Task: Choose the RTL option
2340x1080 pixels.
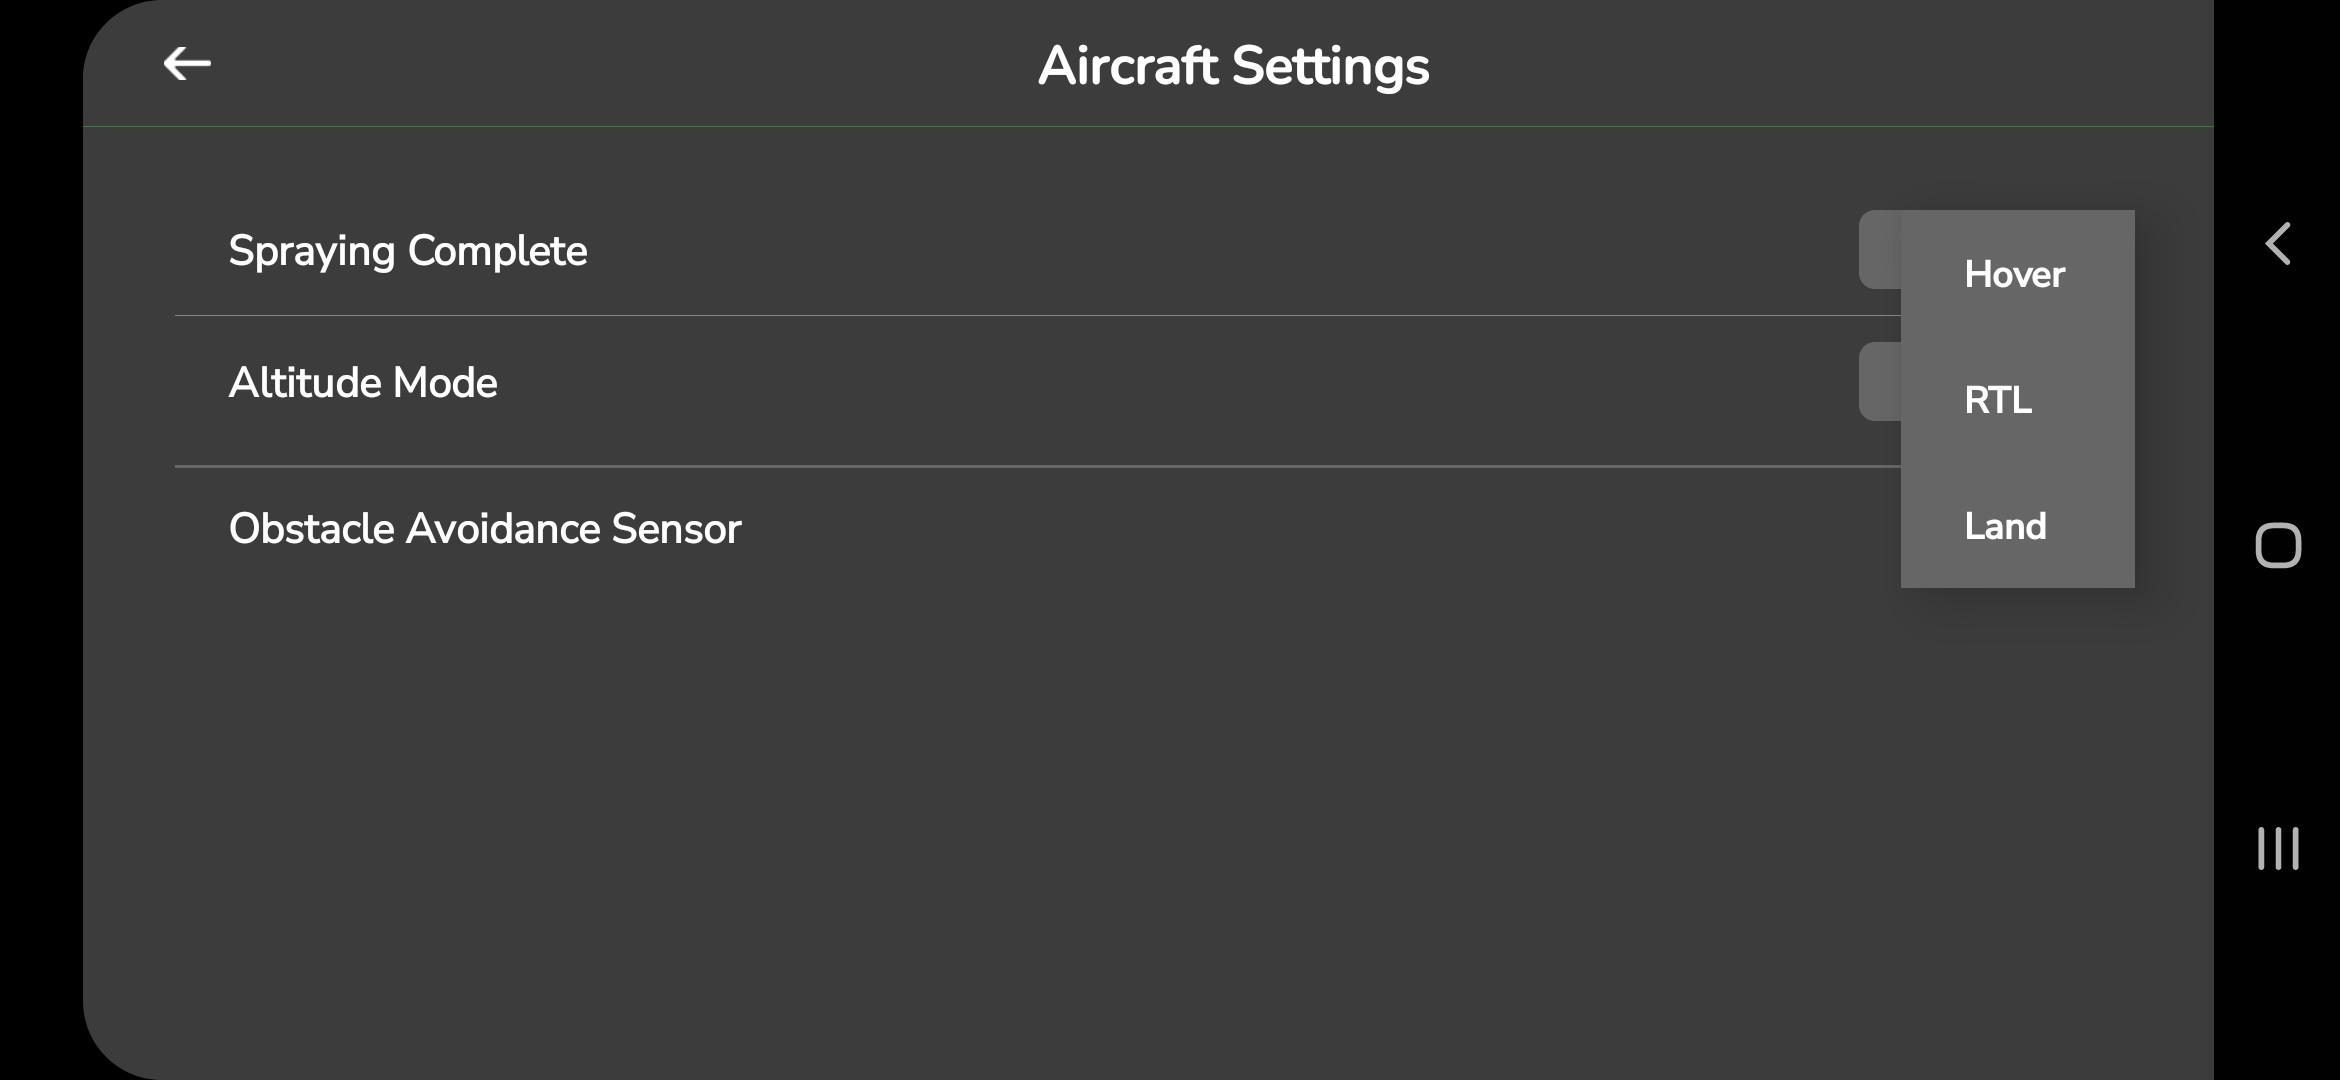Action: [x=1998, y=401]
